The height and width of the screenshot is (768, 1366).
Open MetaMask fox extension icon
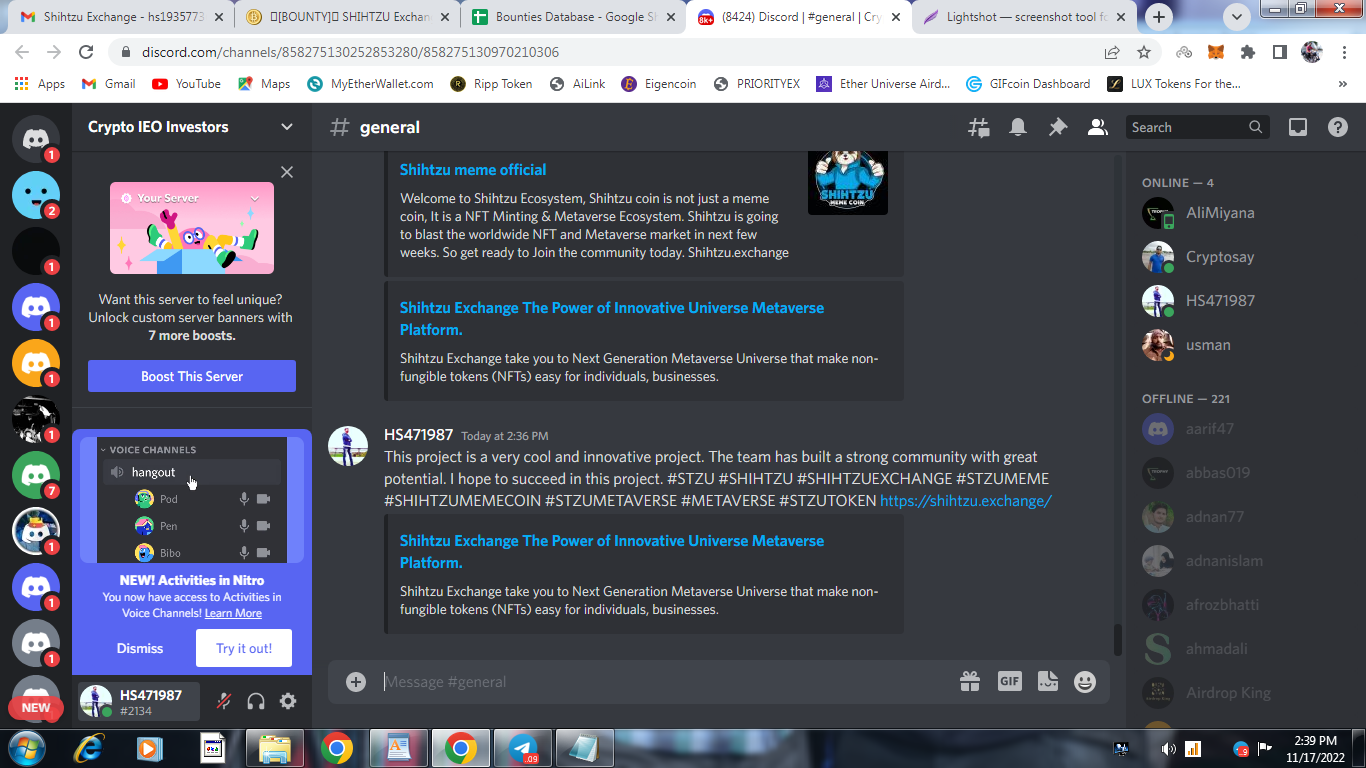coord(1216,52)
